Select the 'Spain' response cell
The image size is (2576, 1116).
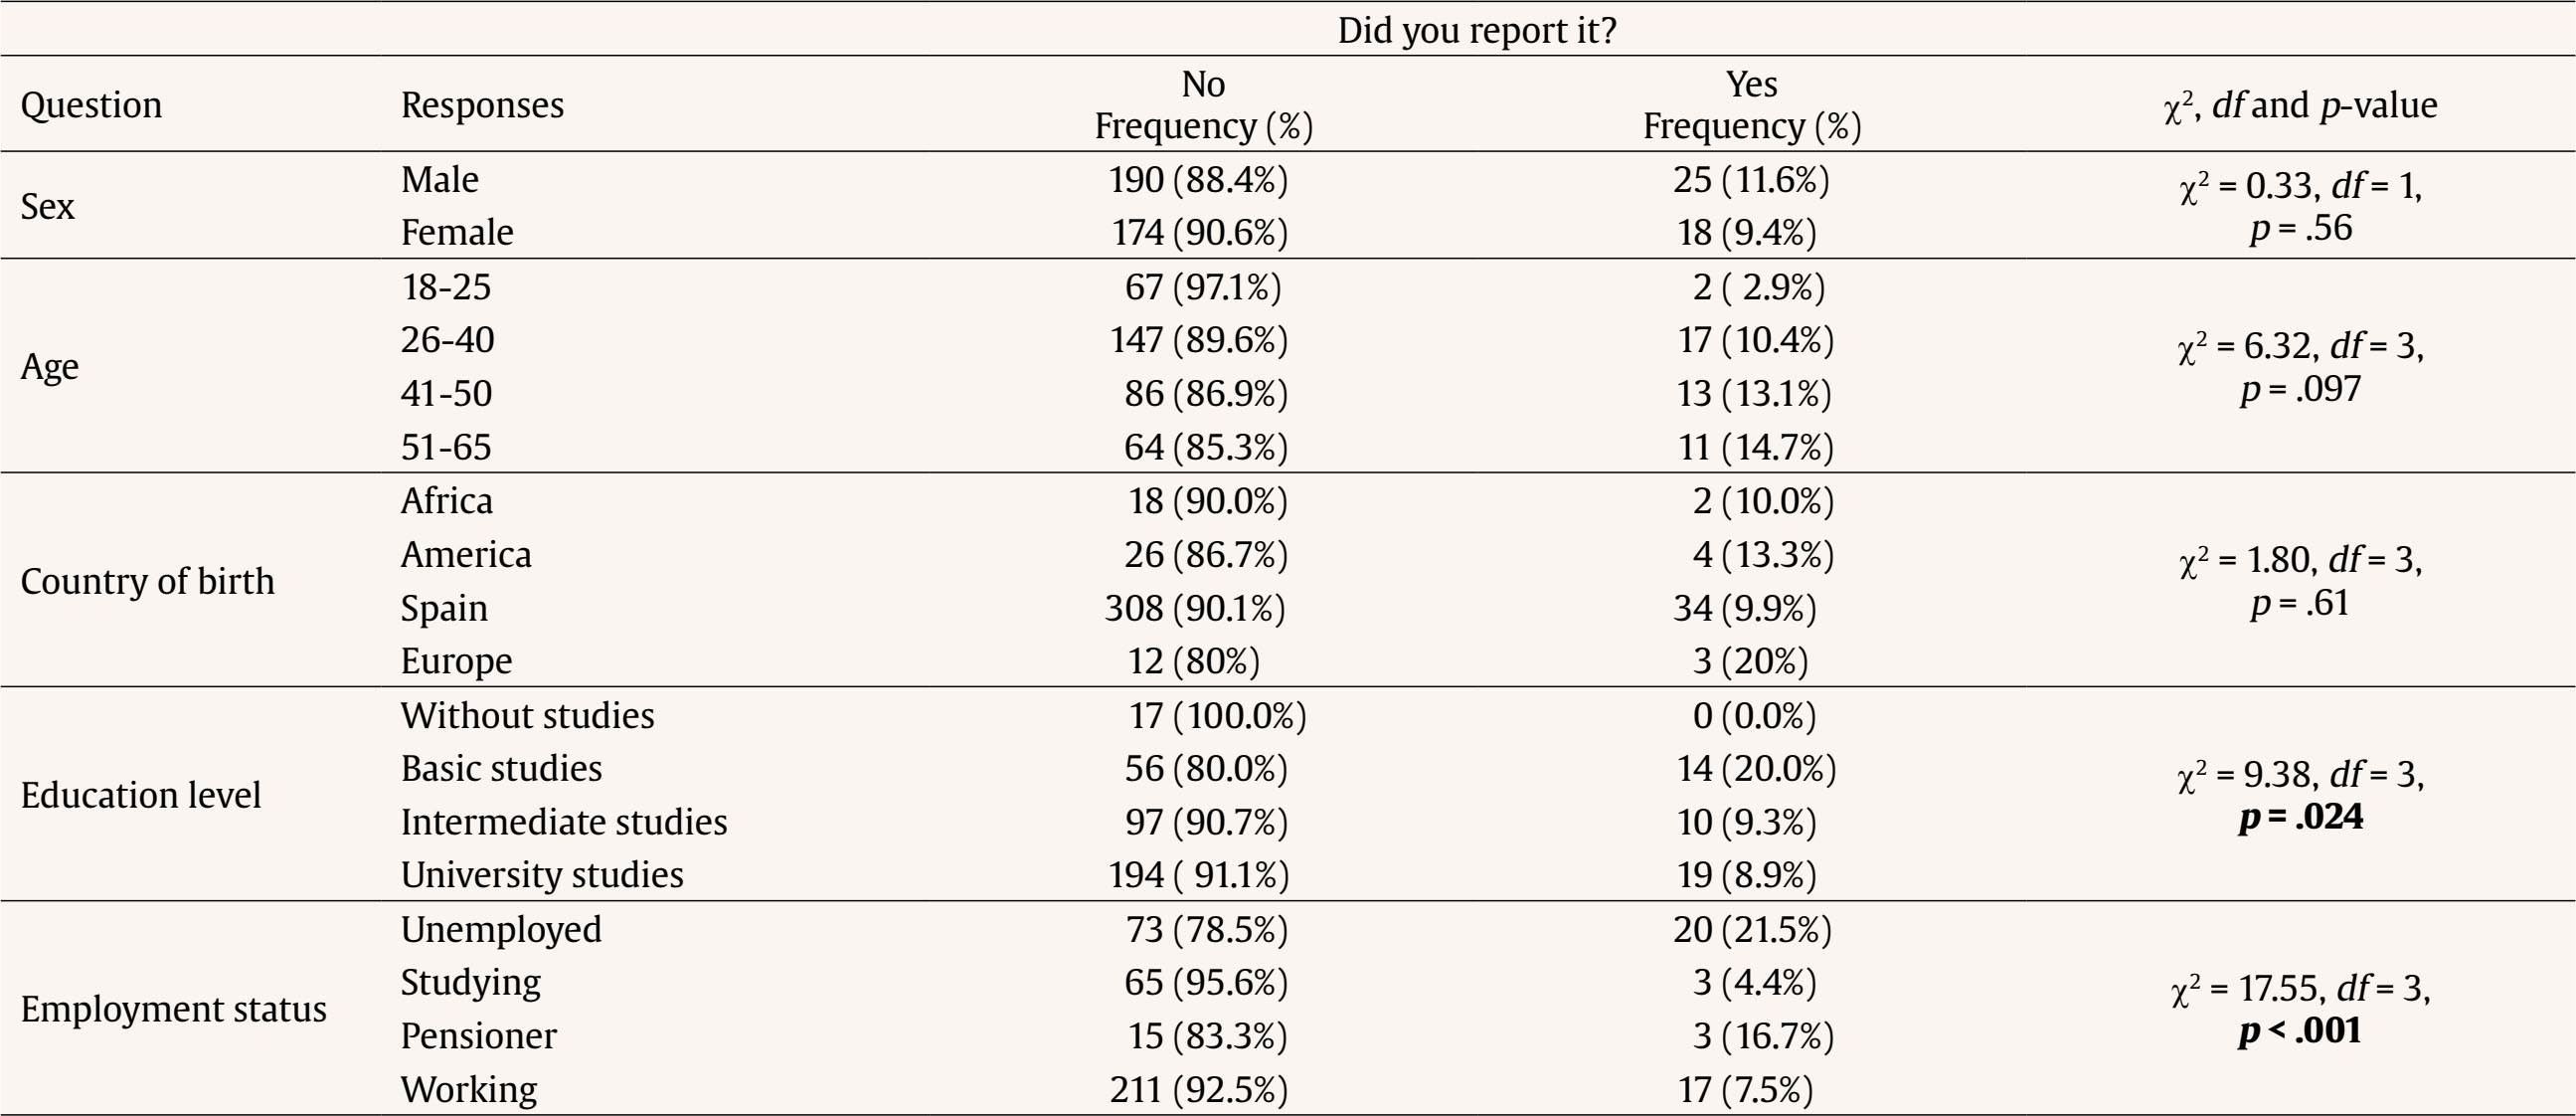click(444, 608)
